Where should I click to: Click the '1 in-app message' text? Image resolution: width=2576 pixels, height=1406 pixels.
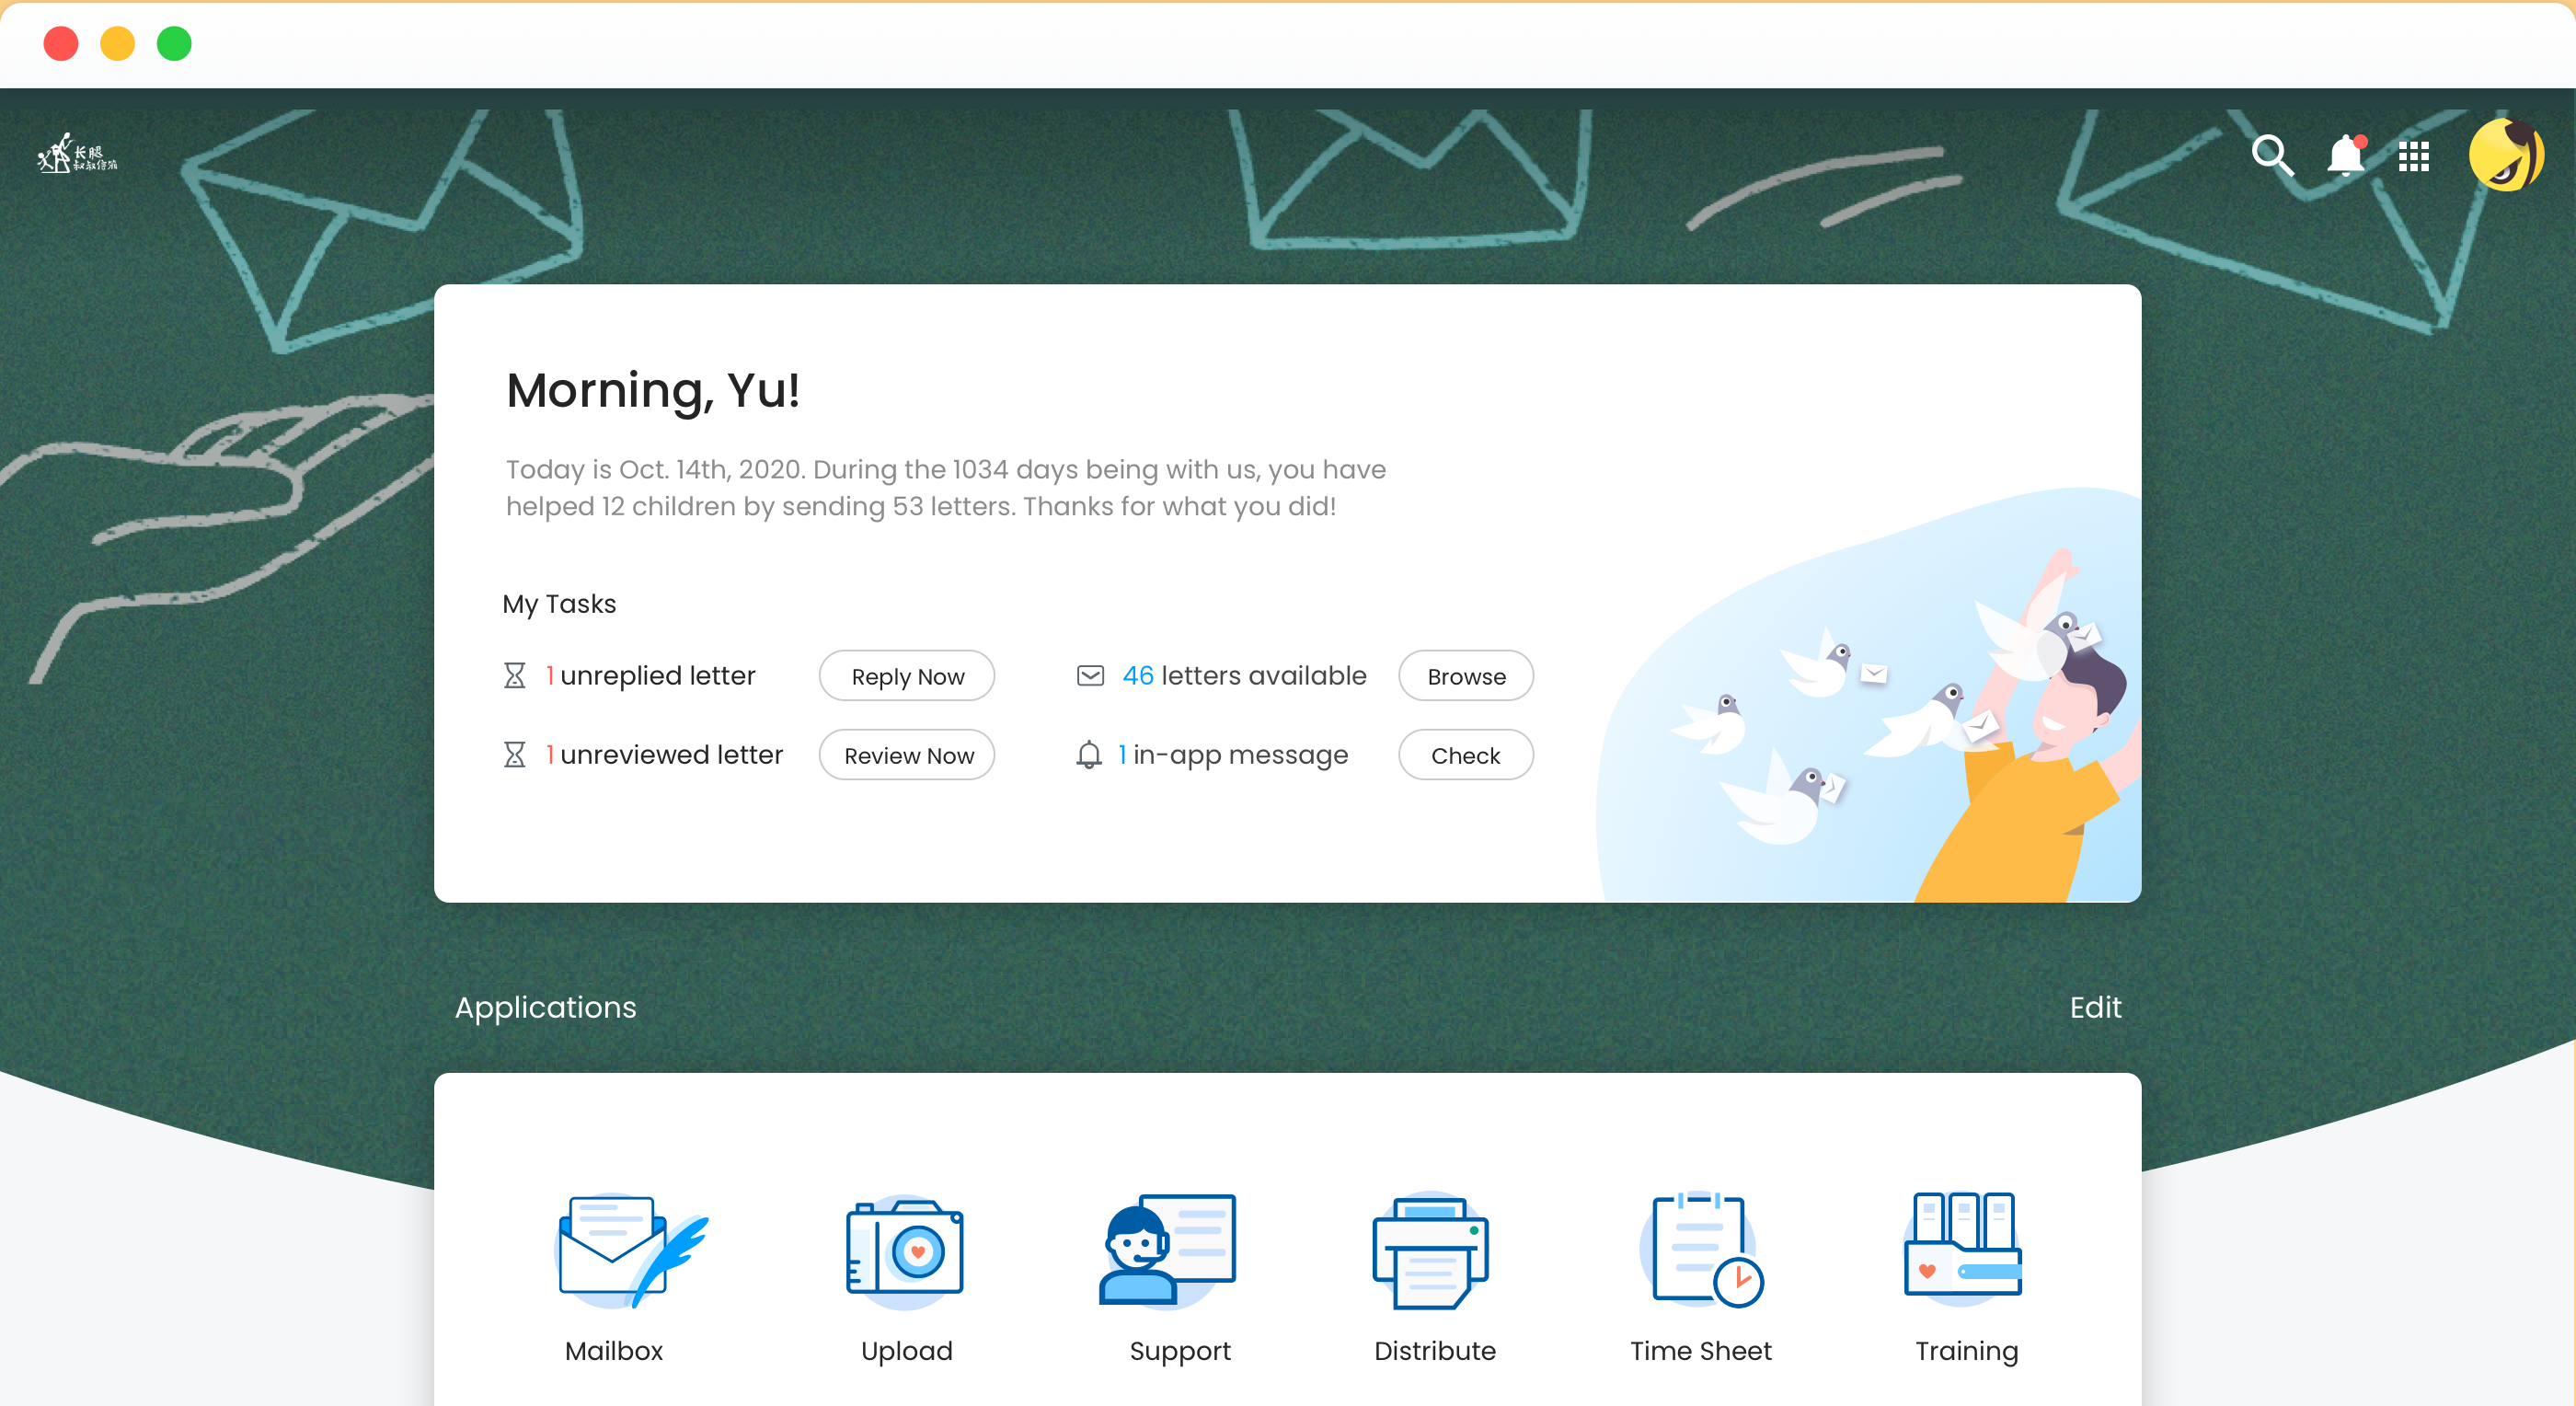tap(1233, 755)
